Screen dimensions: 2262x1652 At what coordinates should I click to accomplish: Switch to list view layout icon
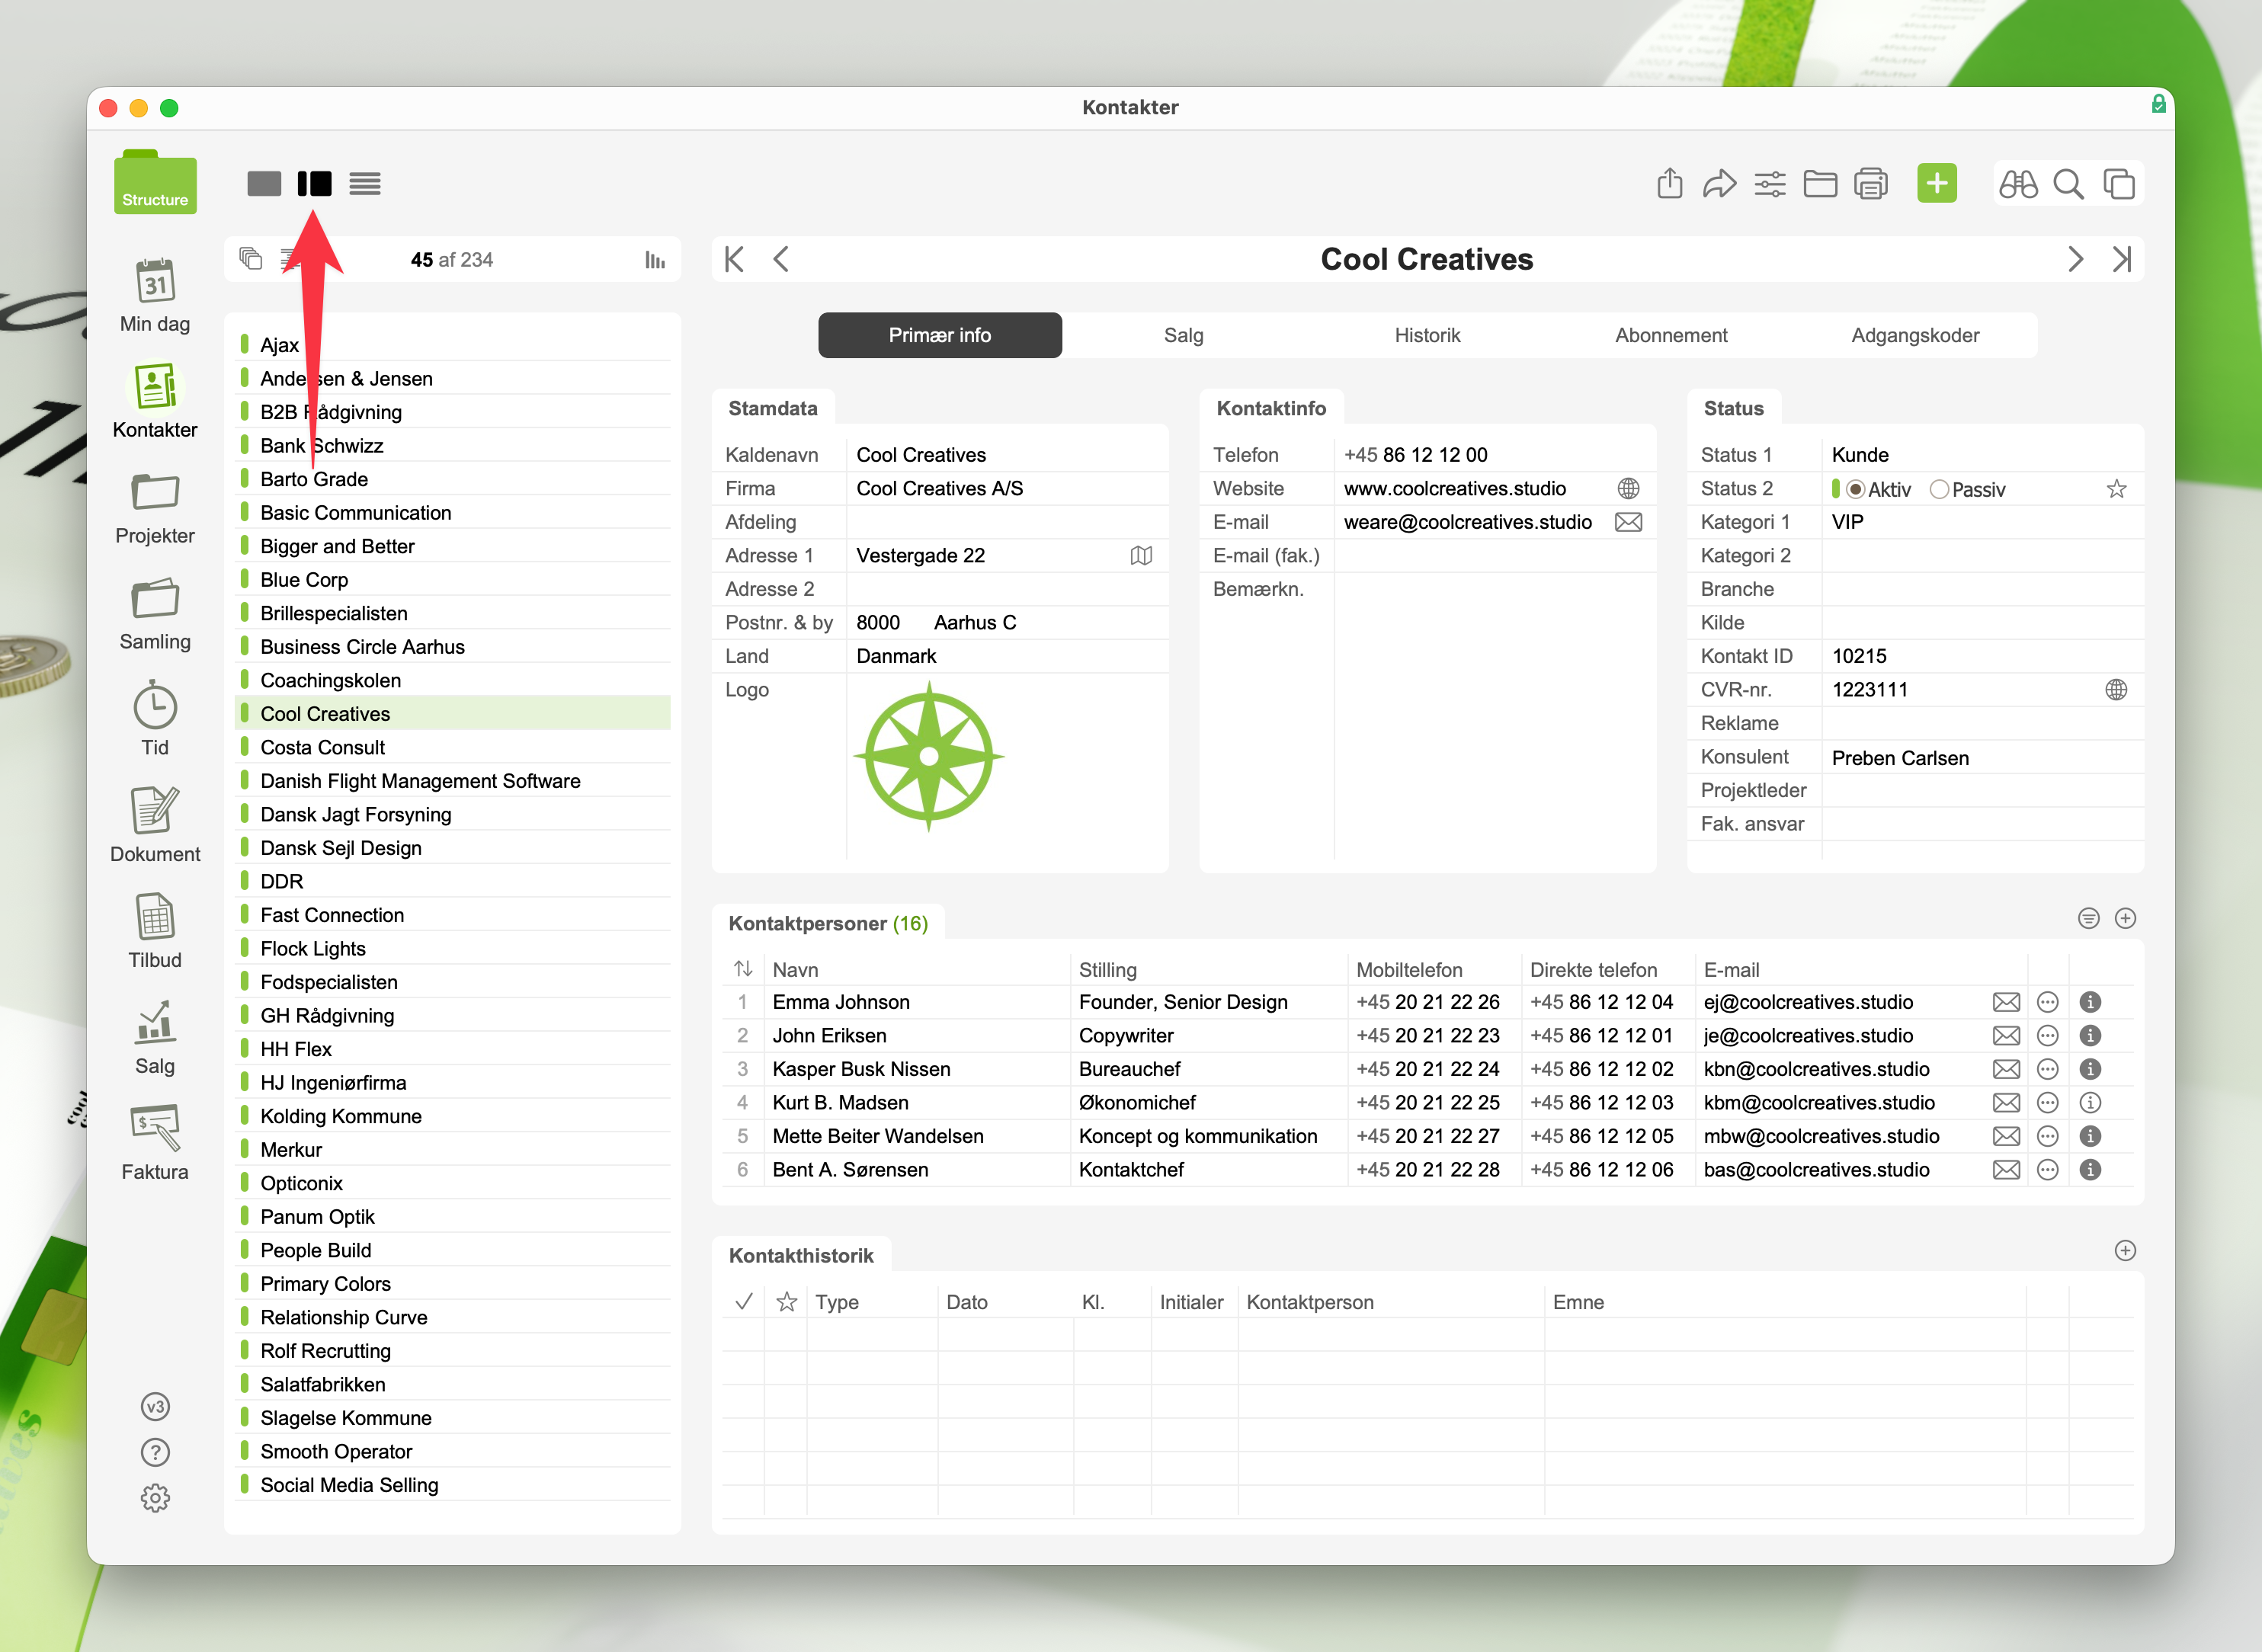pyautogui.click(x=365, y=184)
